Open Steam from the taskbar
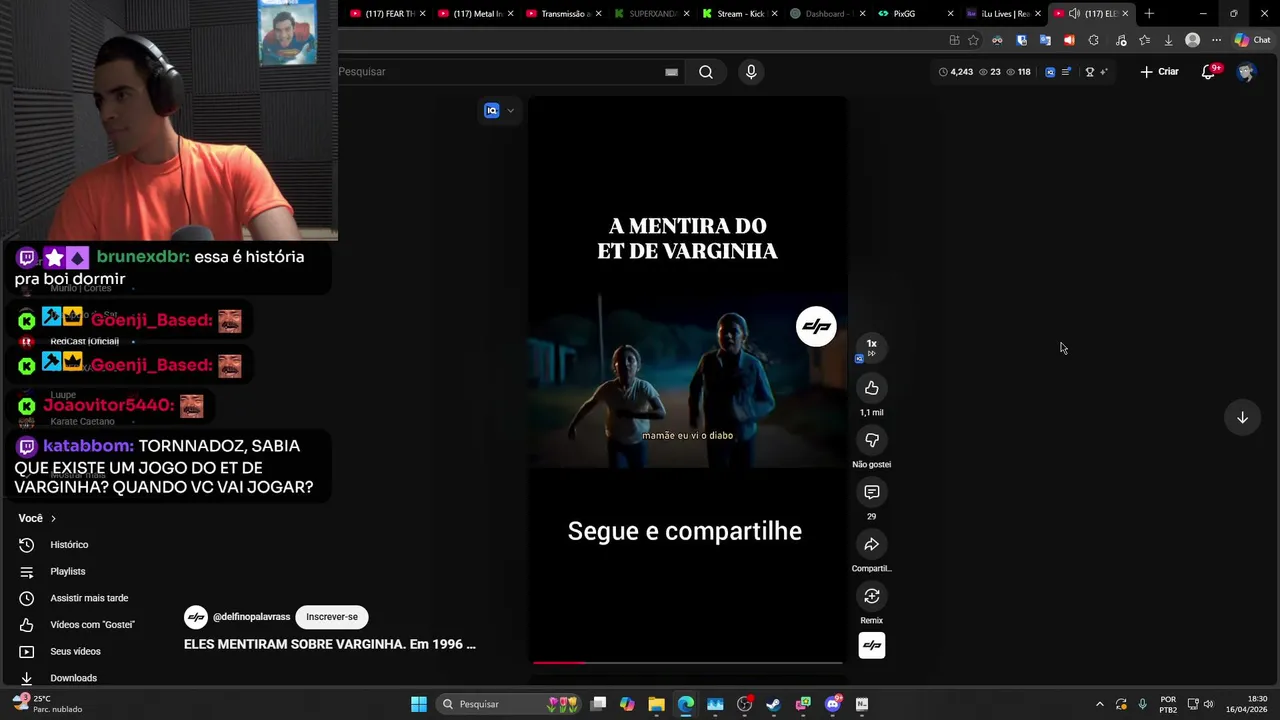The image size is (1280, 720). pos(773,704)
